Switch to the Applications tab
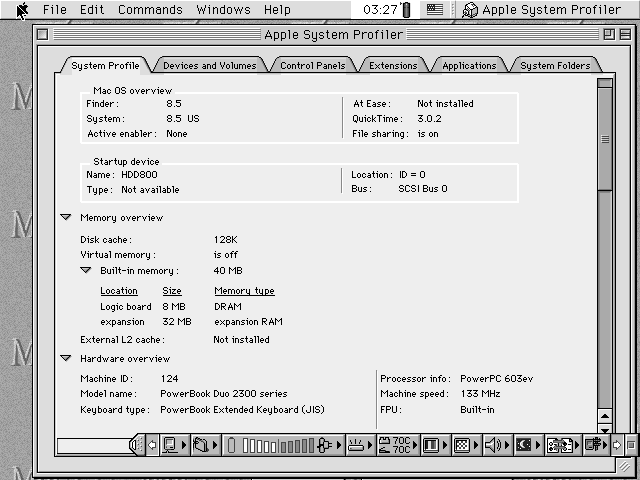640x480 pixels. [x=469, y=65]
